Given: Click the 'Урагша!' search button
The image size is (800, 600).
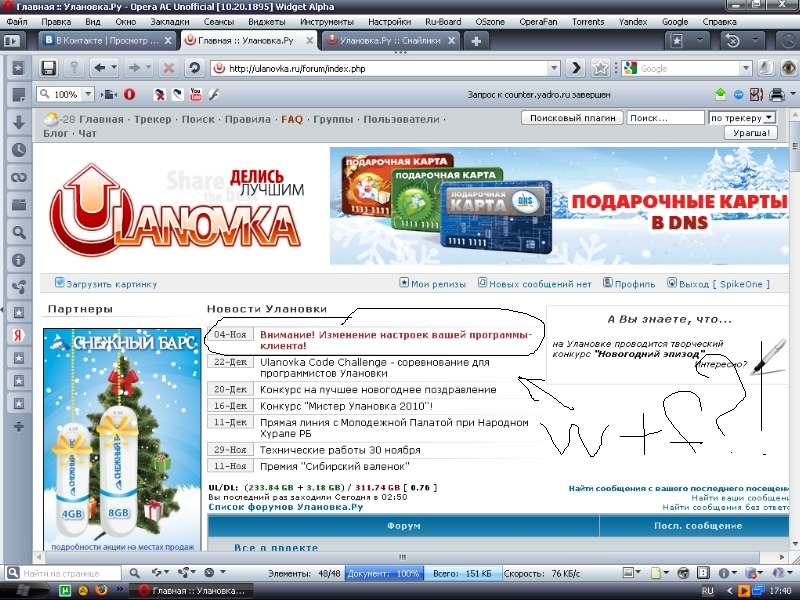Looking at the screenshot, I should (751, 133).
